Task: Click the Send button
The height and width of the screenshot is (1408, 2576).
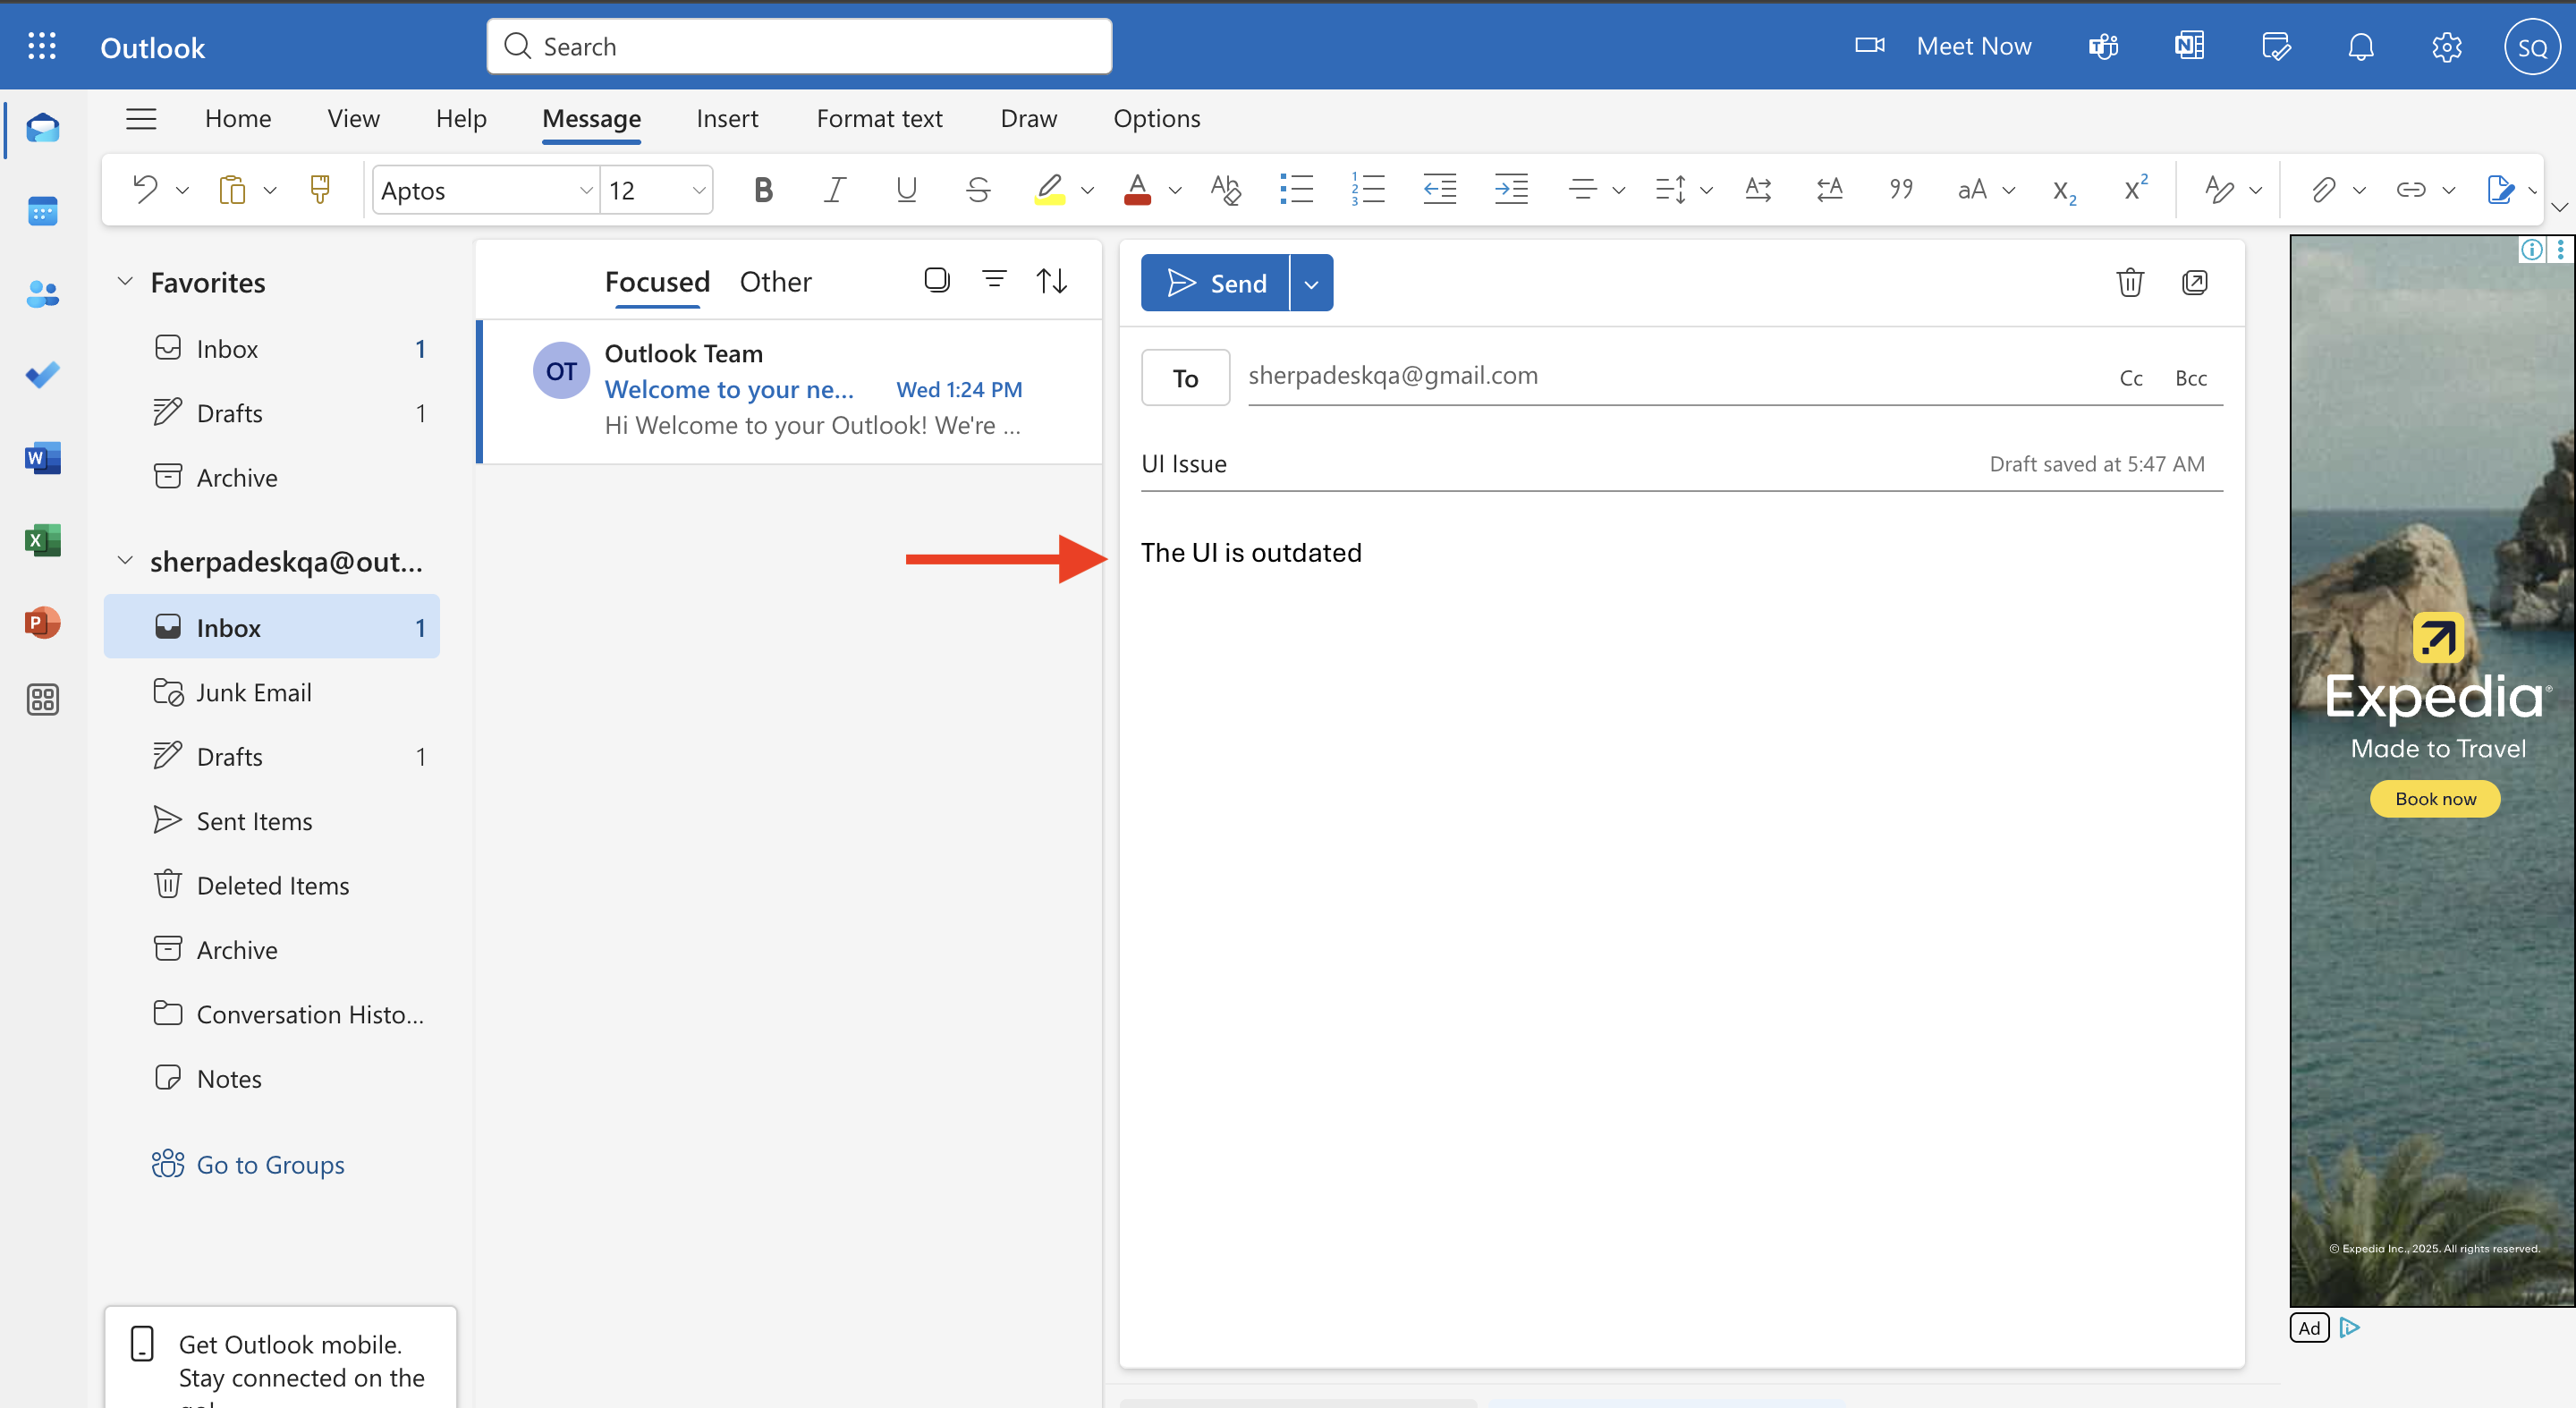Action: pos(1216,284)
